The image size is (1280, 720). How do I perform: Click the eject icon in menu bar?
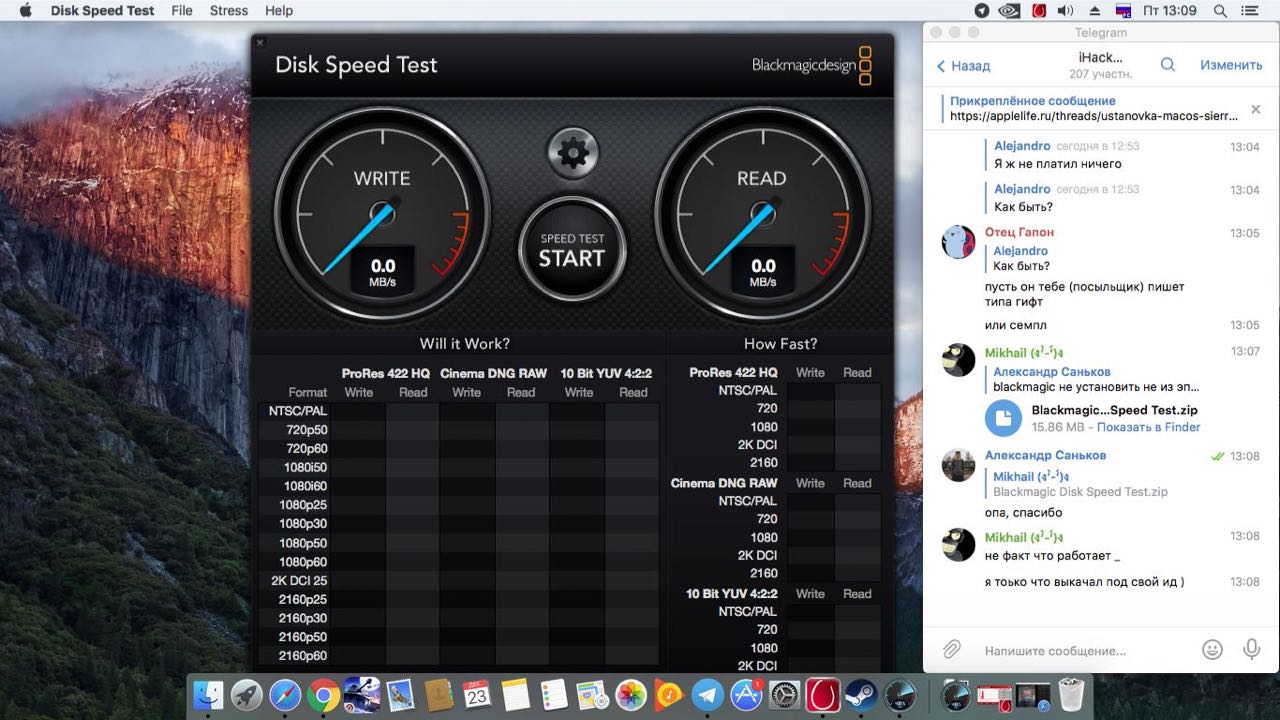(x=1094, y=11)
